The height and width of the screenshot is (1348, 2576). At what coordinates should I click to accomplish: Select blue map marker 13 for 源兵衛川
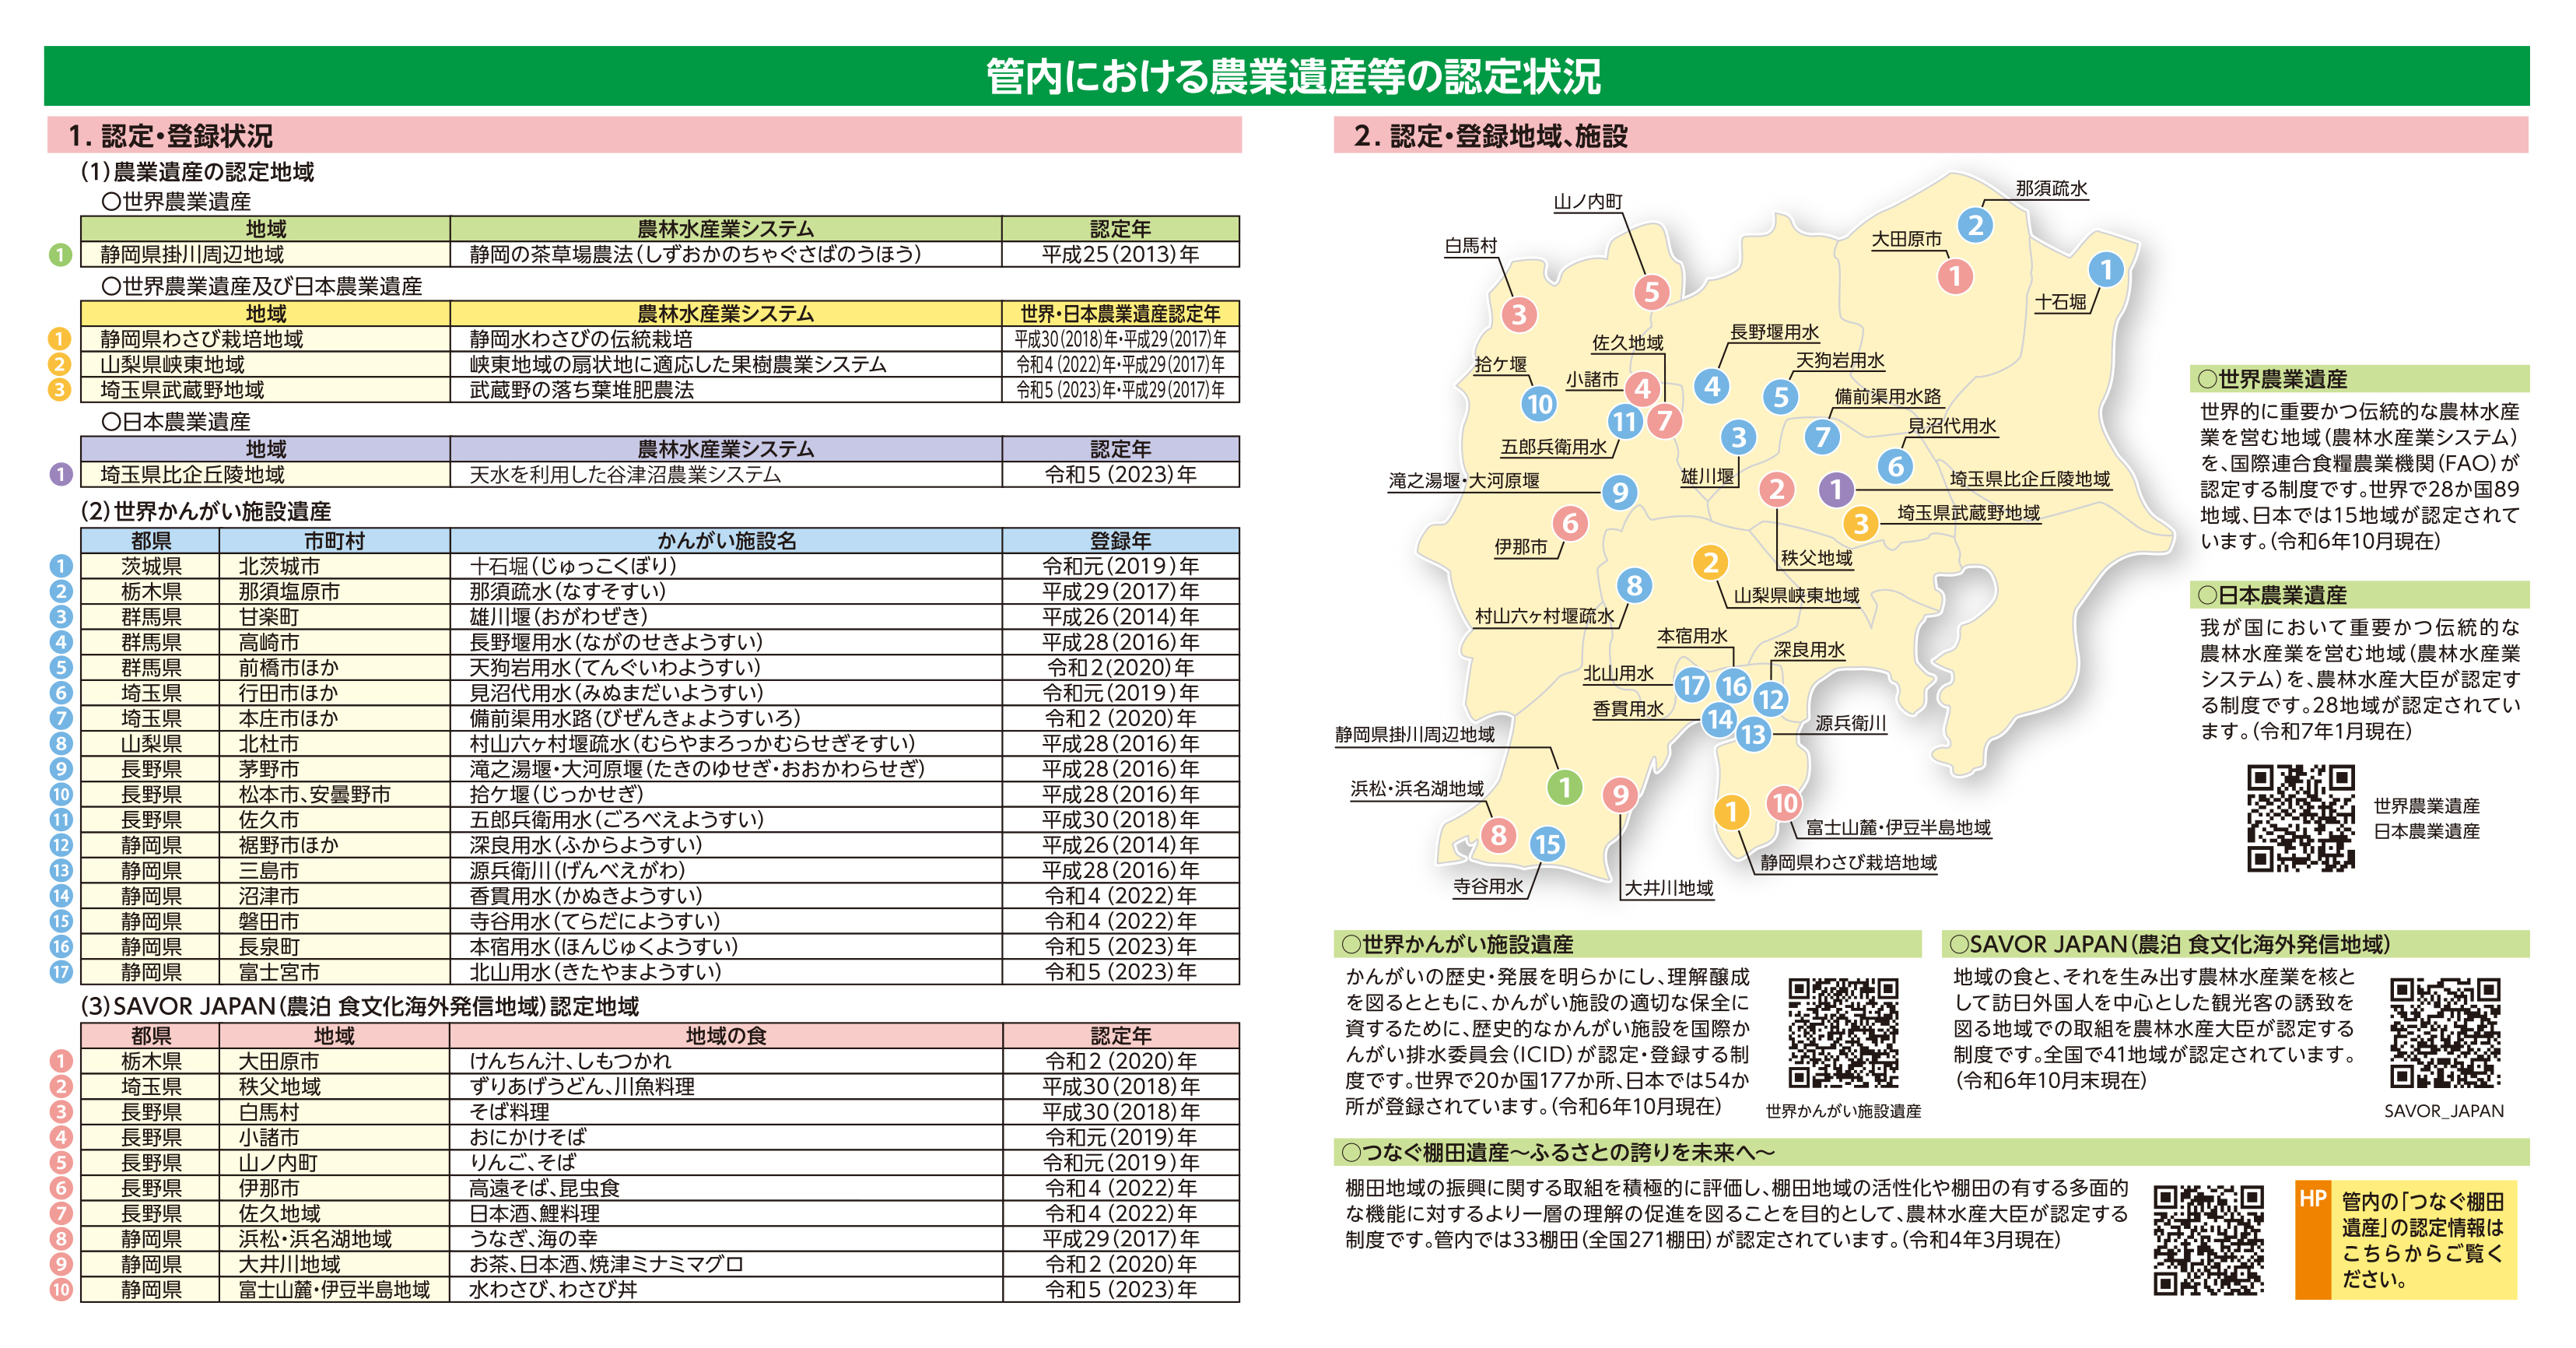tap(1753, 735)
